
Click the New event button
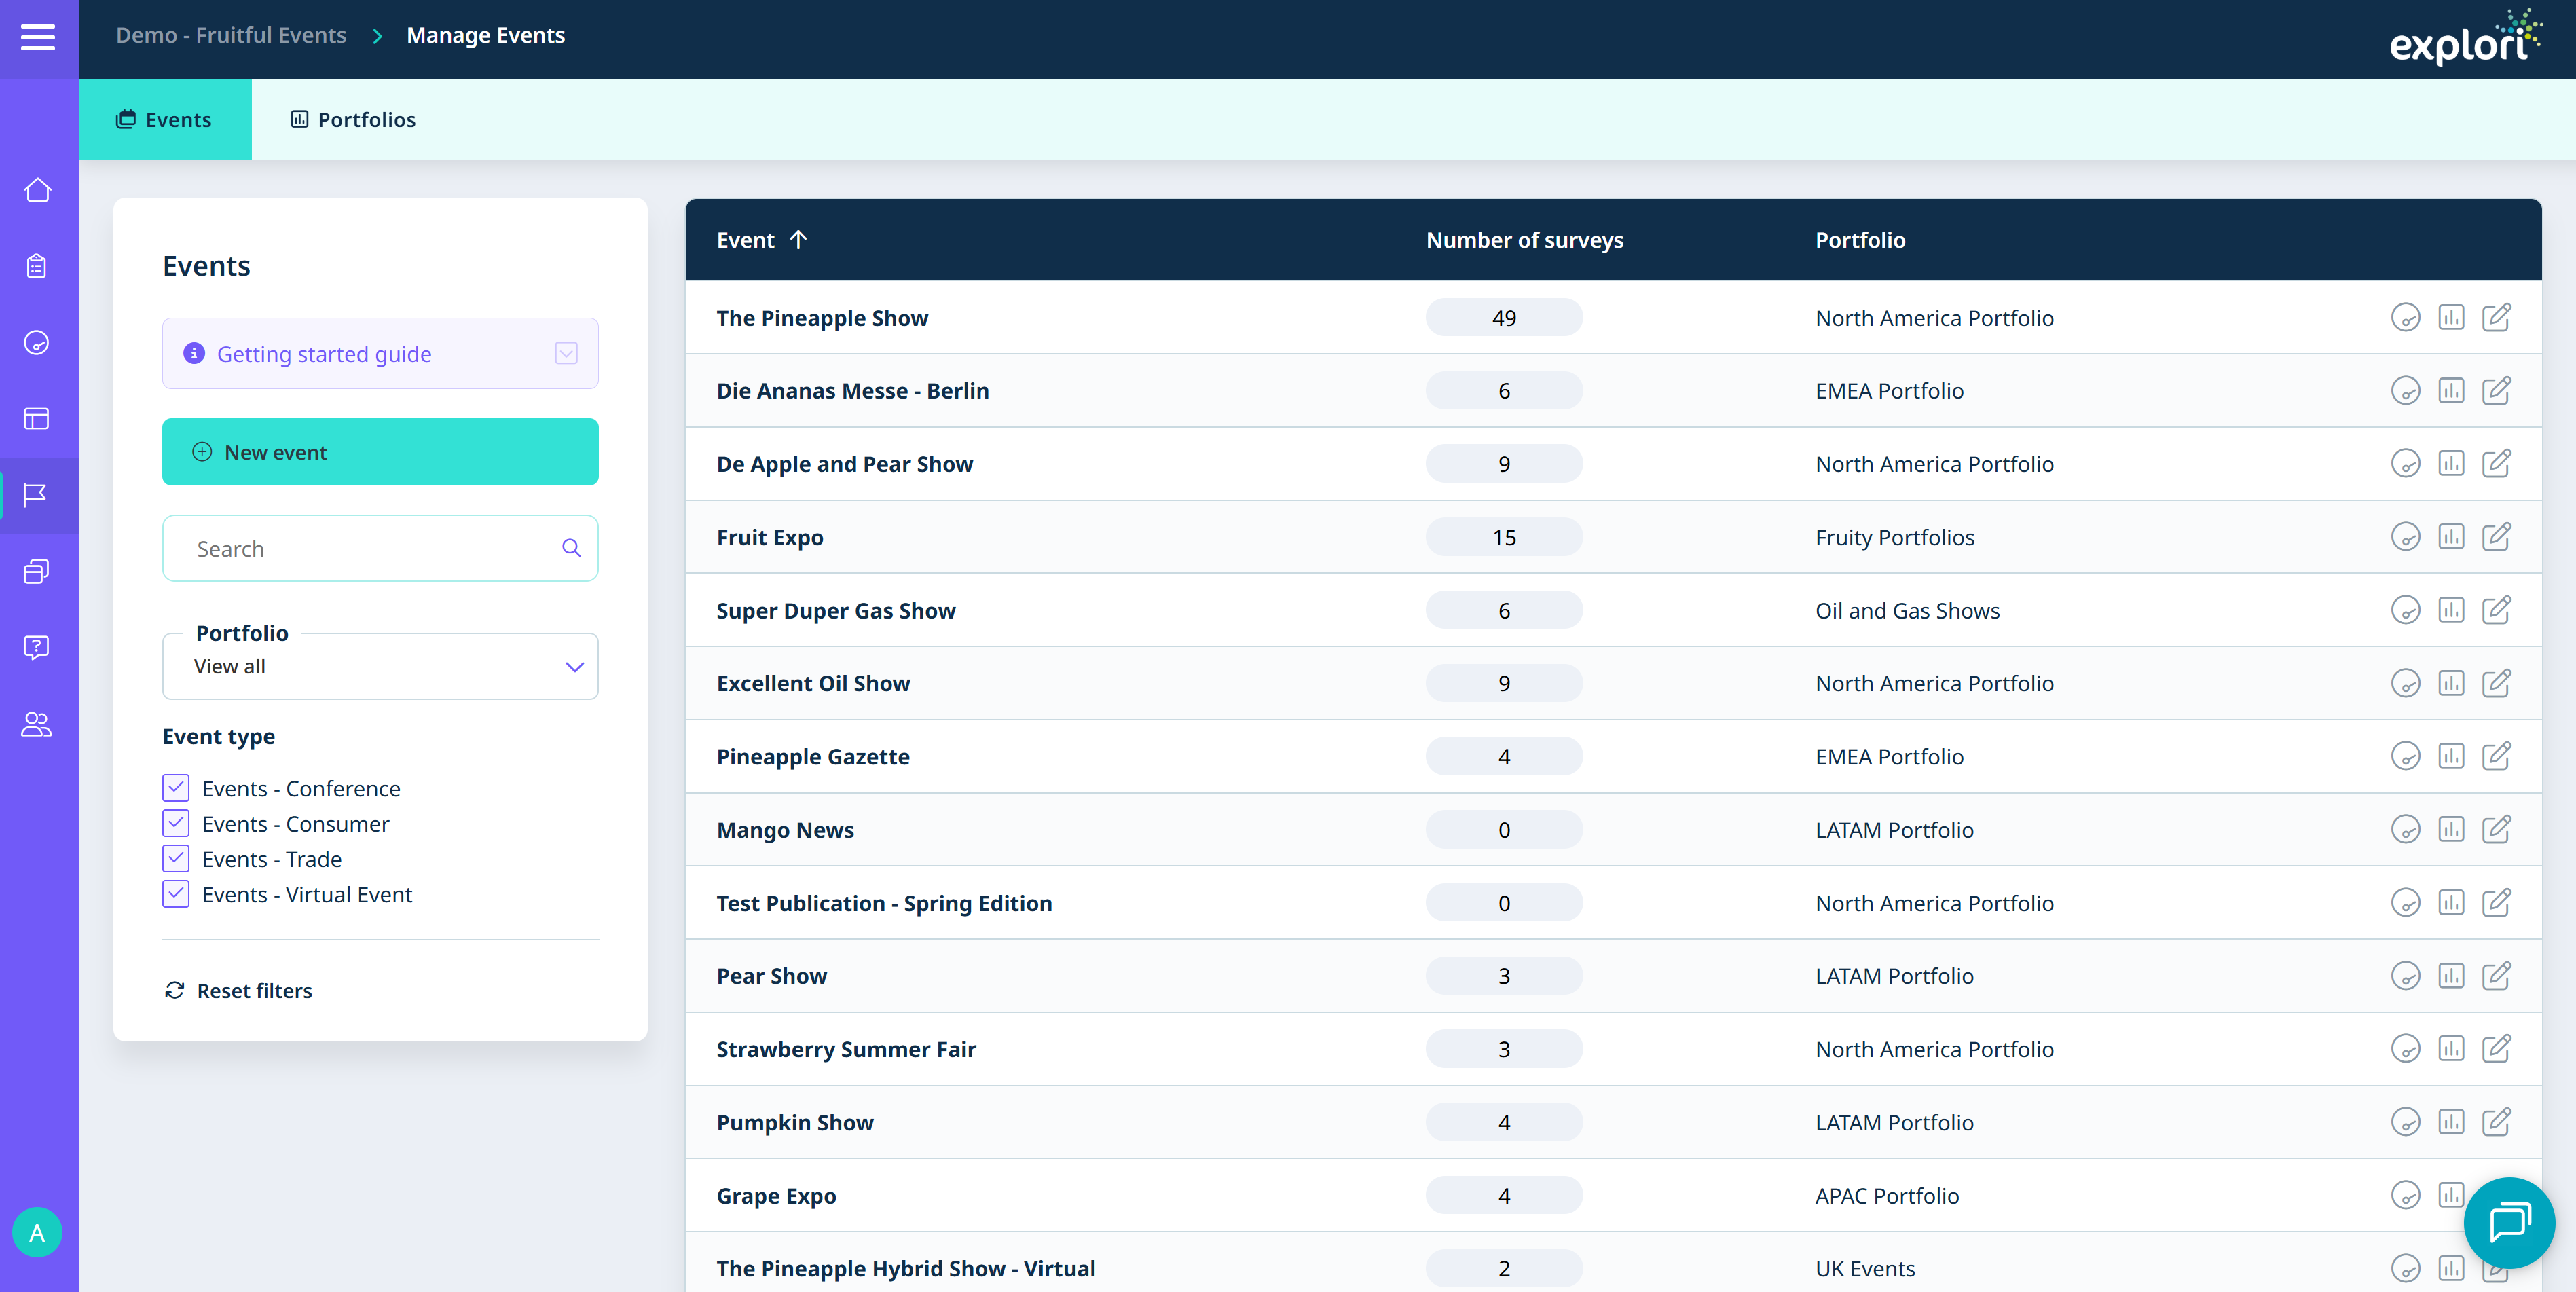tap(380, 452)
